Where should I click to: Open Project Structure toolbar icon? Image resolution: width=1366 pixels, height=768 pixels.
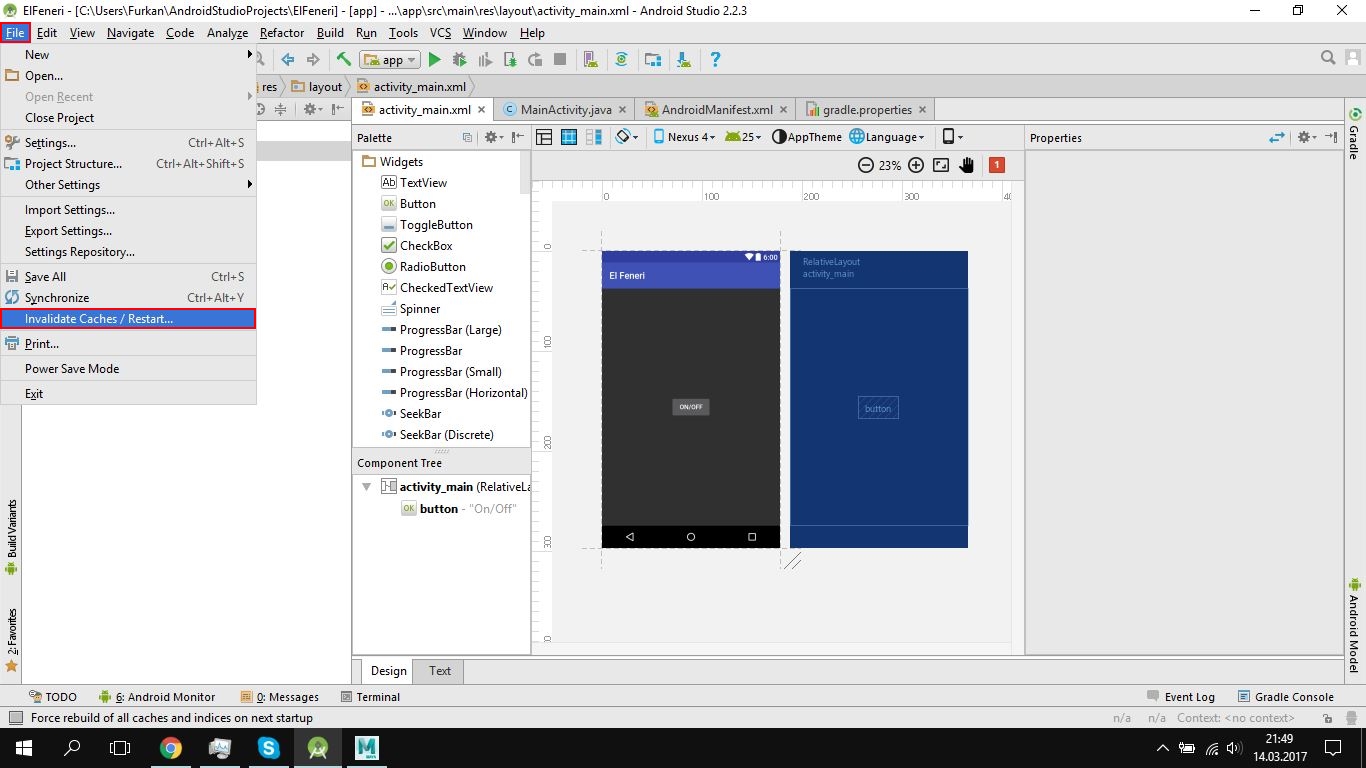coord(653,59)
